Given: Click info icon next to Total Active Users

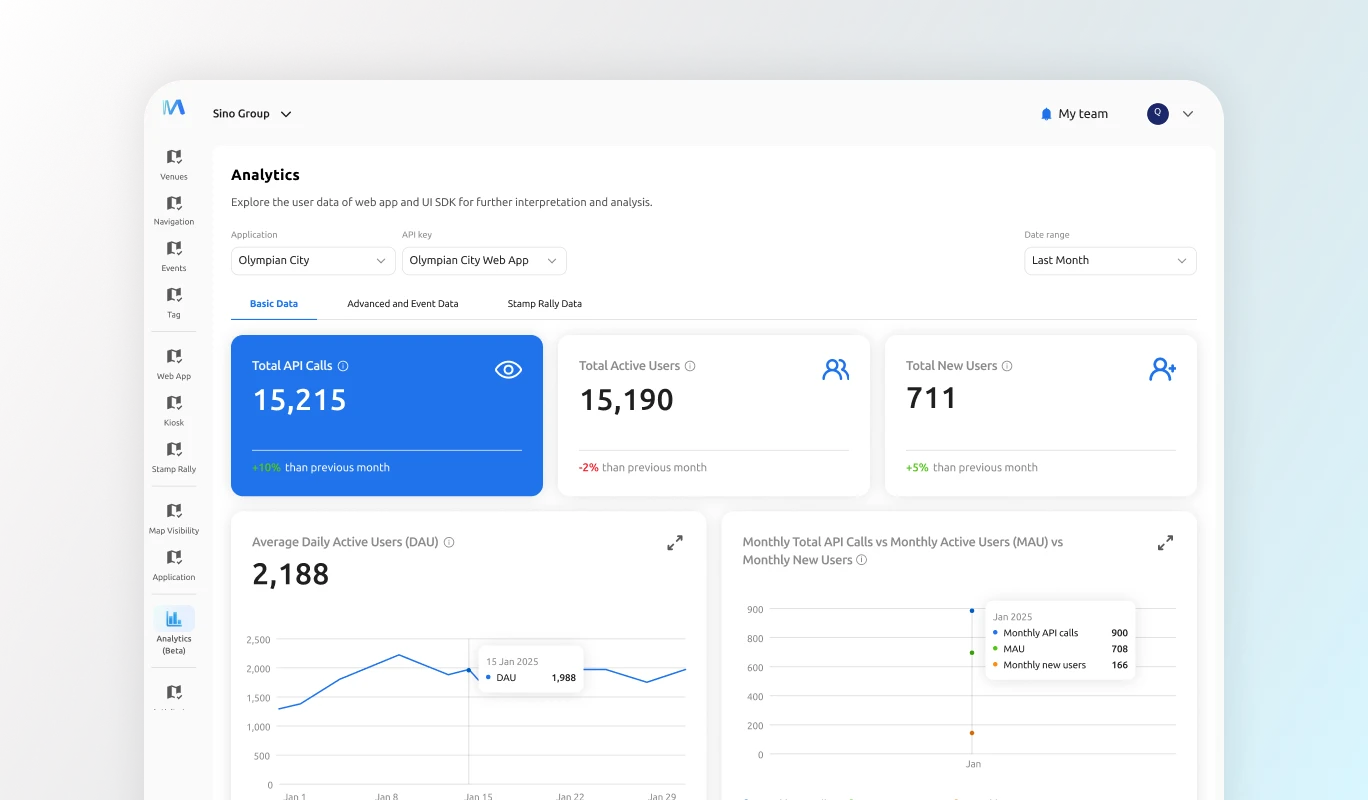Looking at the screenshot, I should [x=690, y=366].
